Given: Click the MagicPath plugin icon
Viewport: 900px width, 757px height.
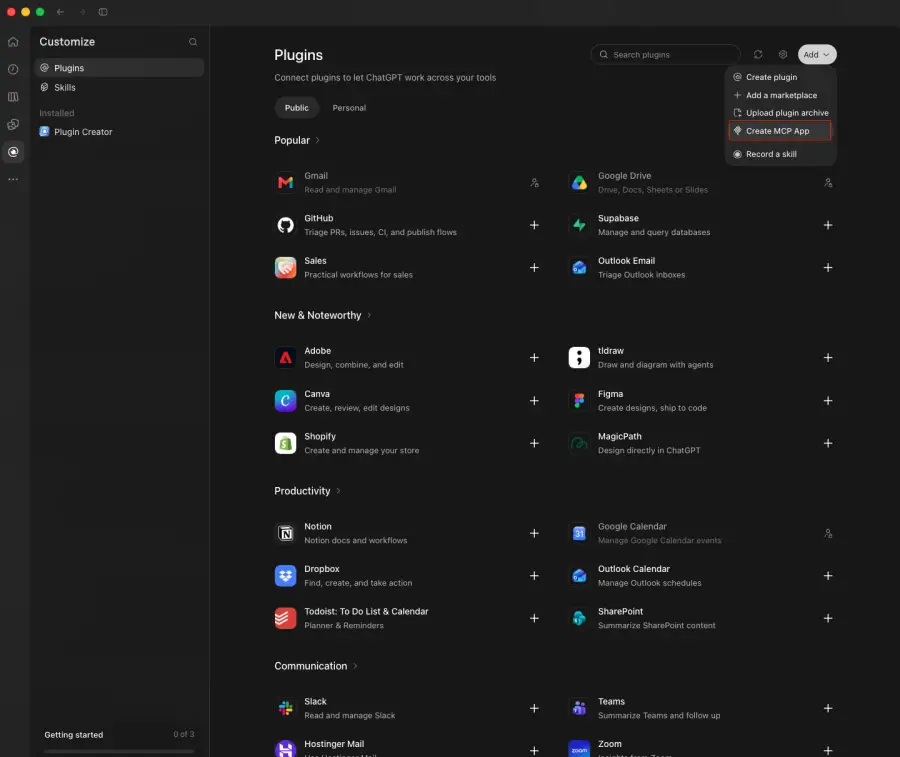Looking at the screenshot, I should click(x=579, y=443).
